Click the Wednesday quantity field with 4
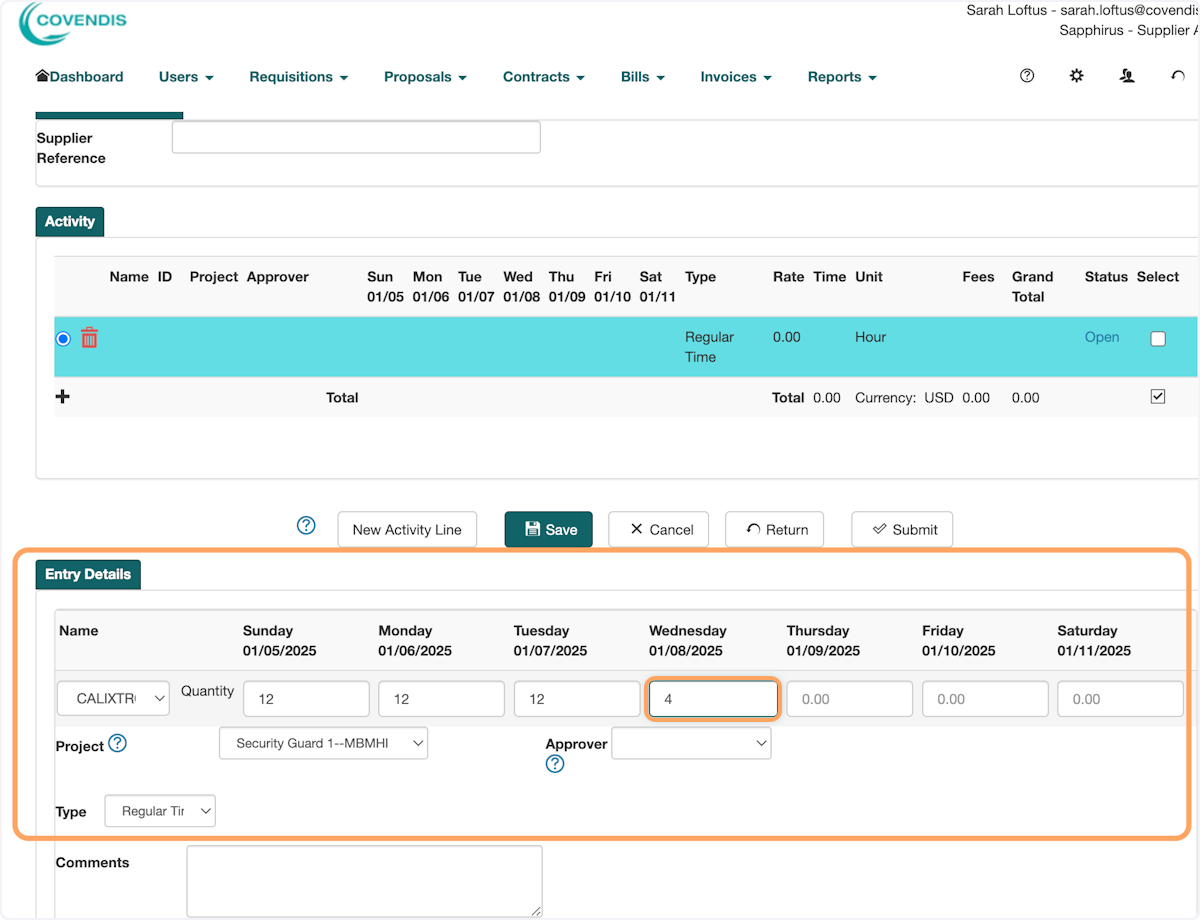The height and width of the screenshot is (920, 1200). (x=713, y=699)
